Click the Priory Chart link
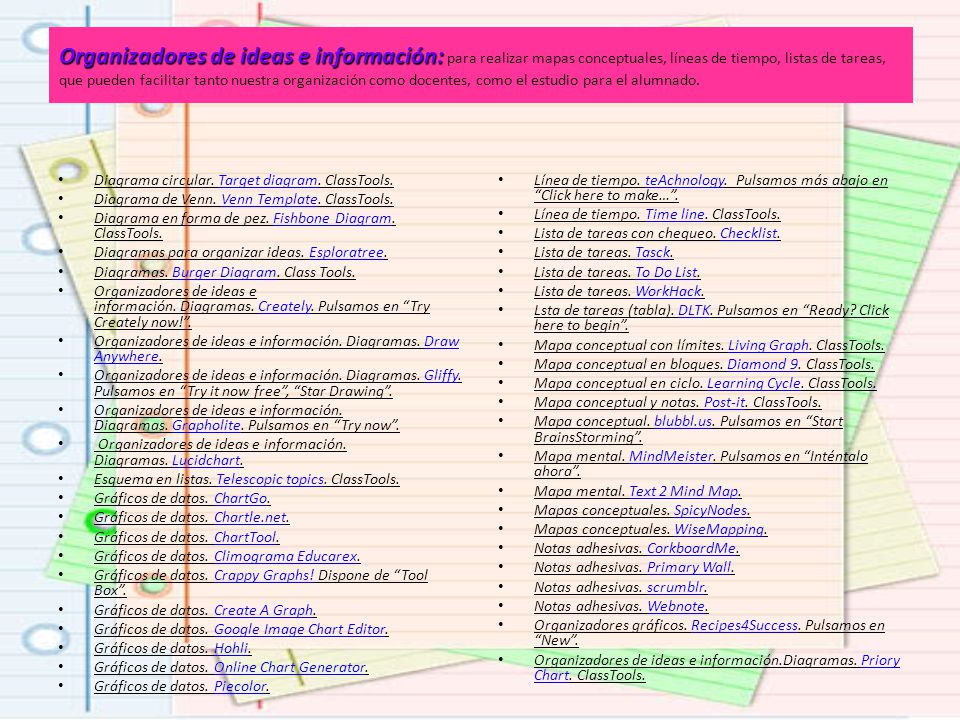 pyautogui.click(x=880, y=660)
